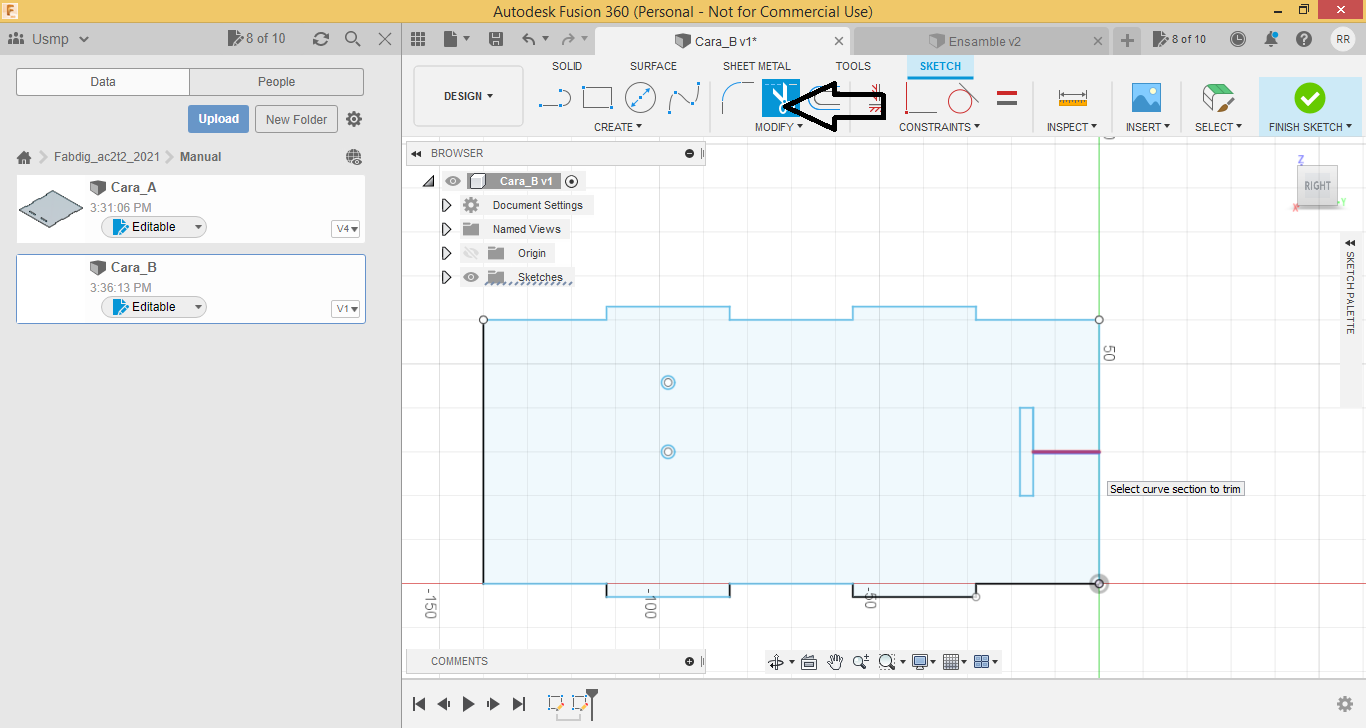
Task: Open Cara_A version V4 dropdown
Action: 346,229
